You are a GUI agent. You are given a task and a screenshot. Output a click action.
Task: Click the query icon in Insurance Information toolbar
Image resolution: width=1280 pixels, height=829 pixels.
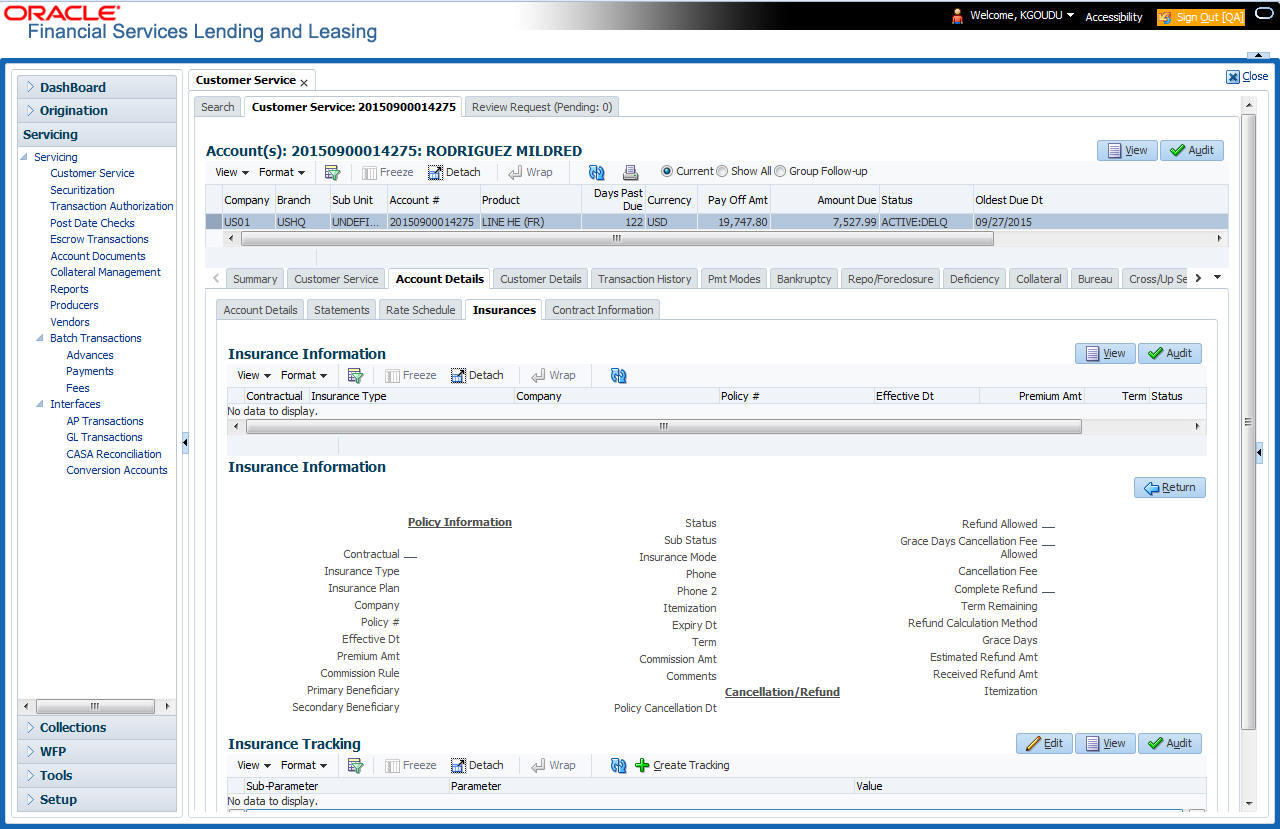pyautogui.click(x=355, y=375)
